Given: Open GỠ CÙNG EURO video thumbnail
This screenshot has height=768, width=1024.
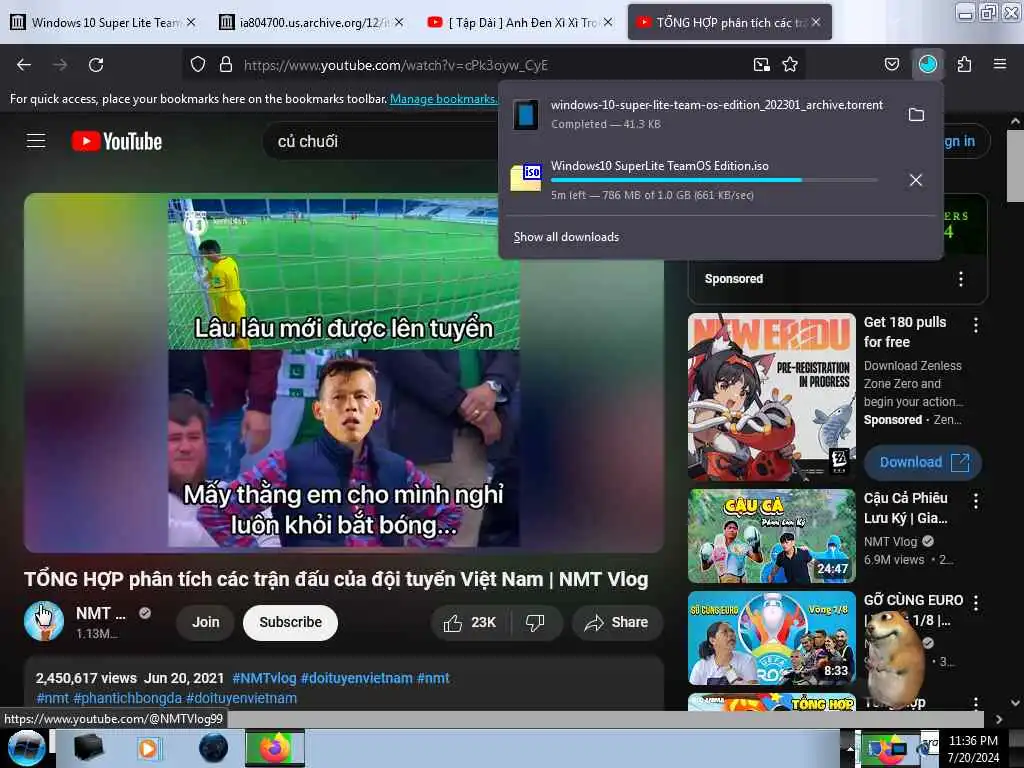Looking at the screenshot, I should (x=772, y=638).
